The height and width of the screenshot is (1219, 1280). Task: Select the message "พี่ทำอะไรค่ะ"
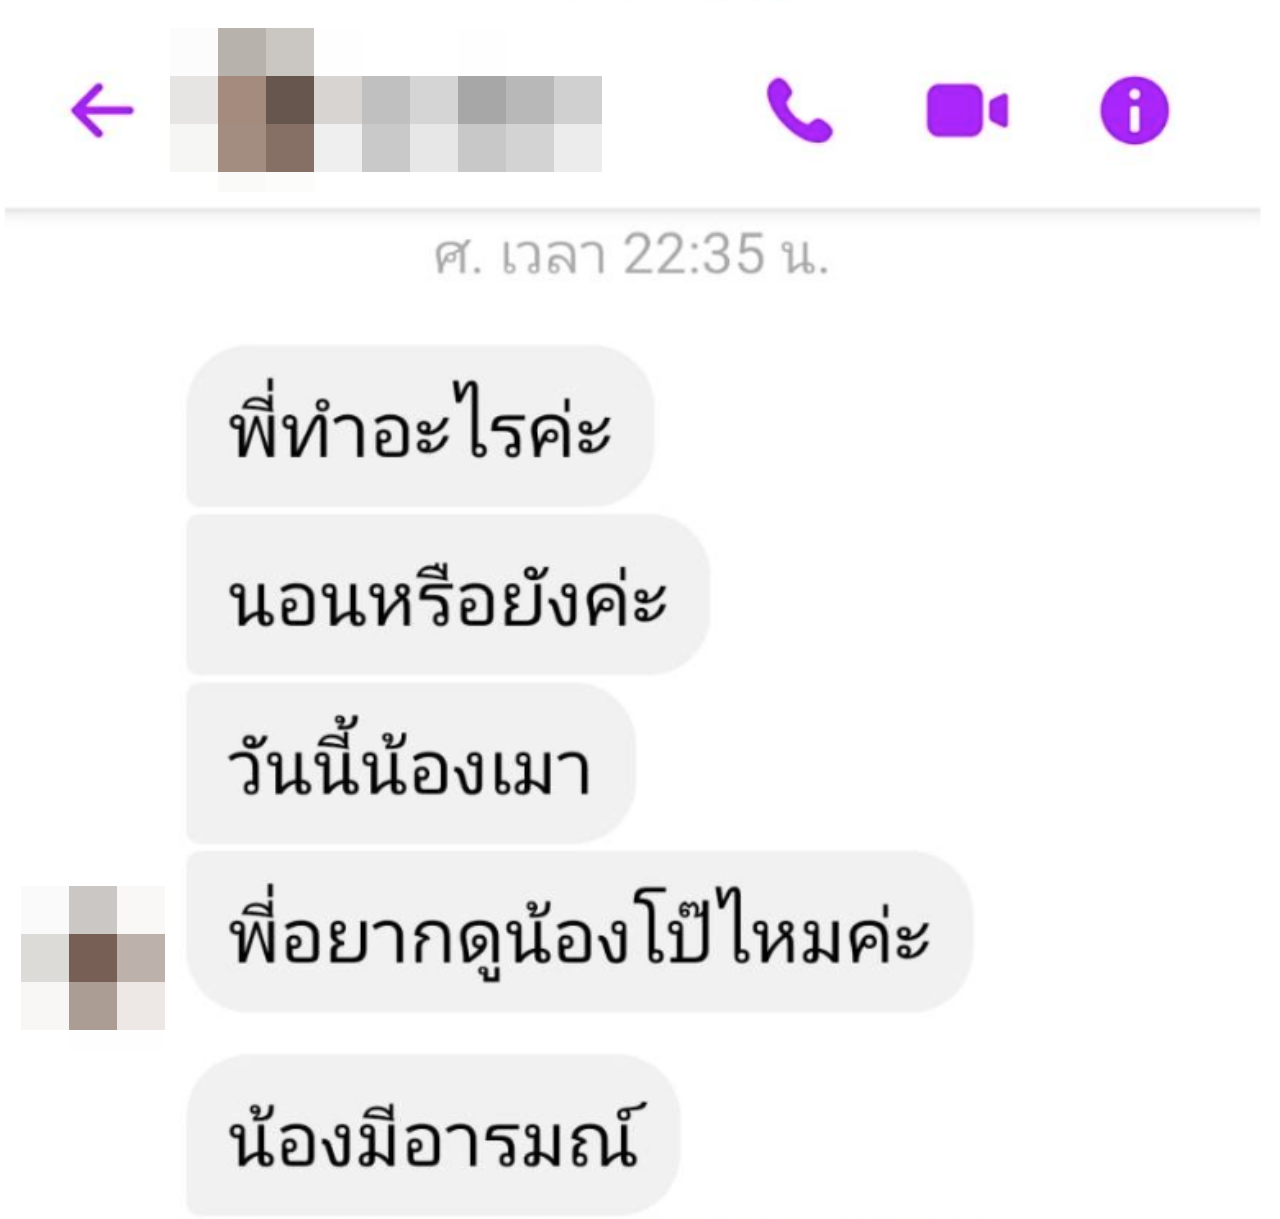click(420, 426)
